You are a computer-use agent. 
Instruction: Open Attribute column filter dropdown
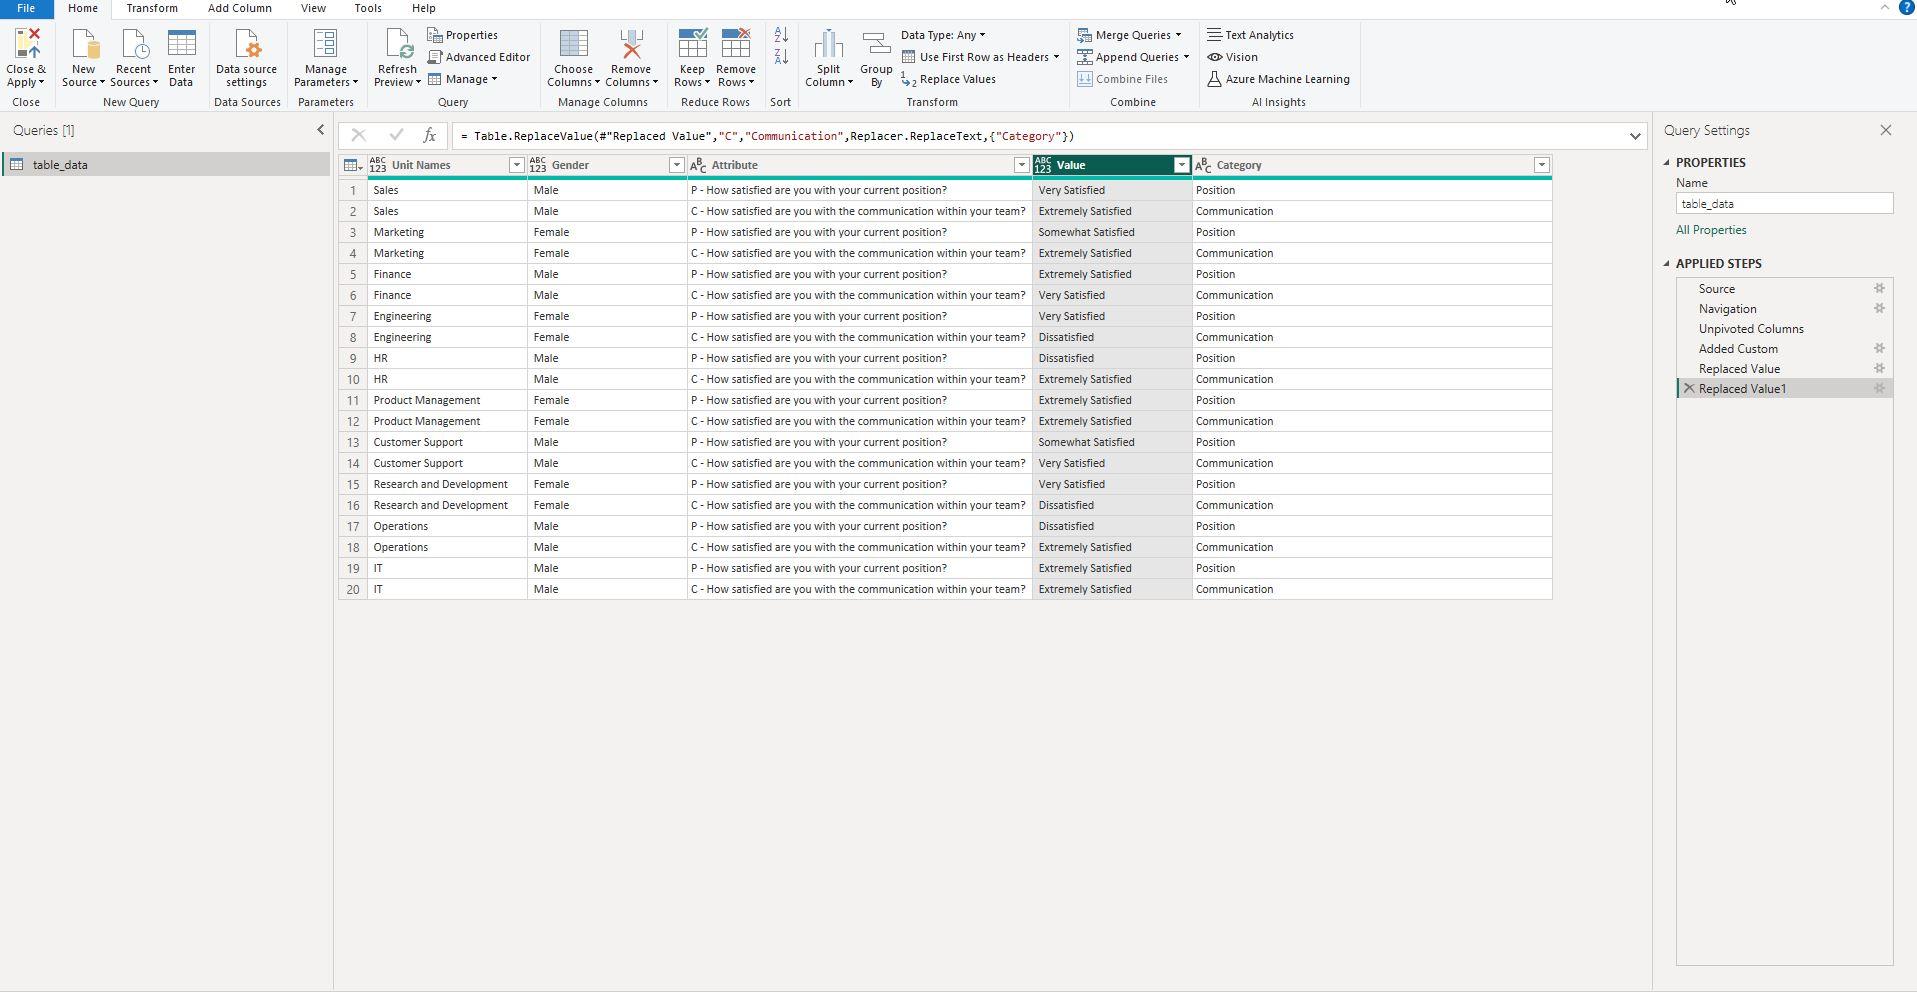1021,165
